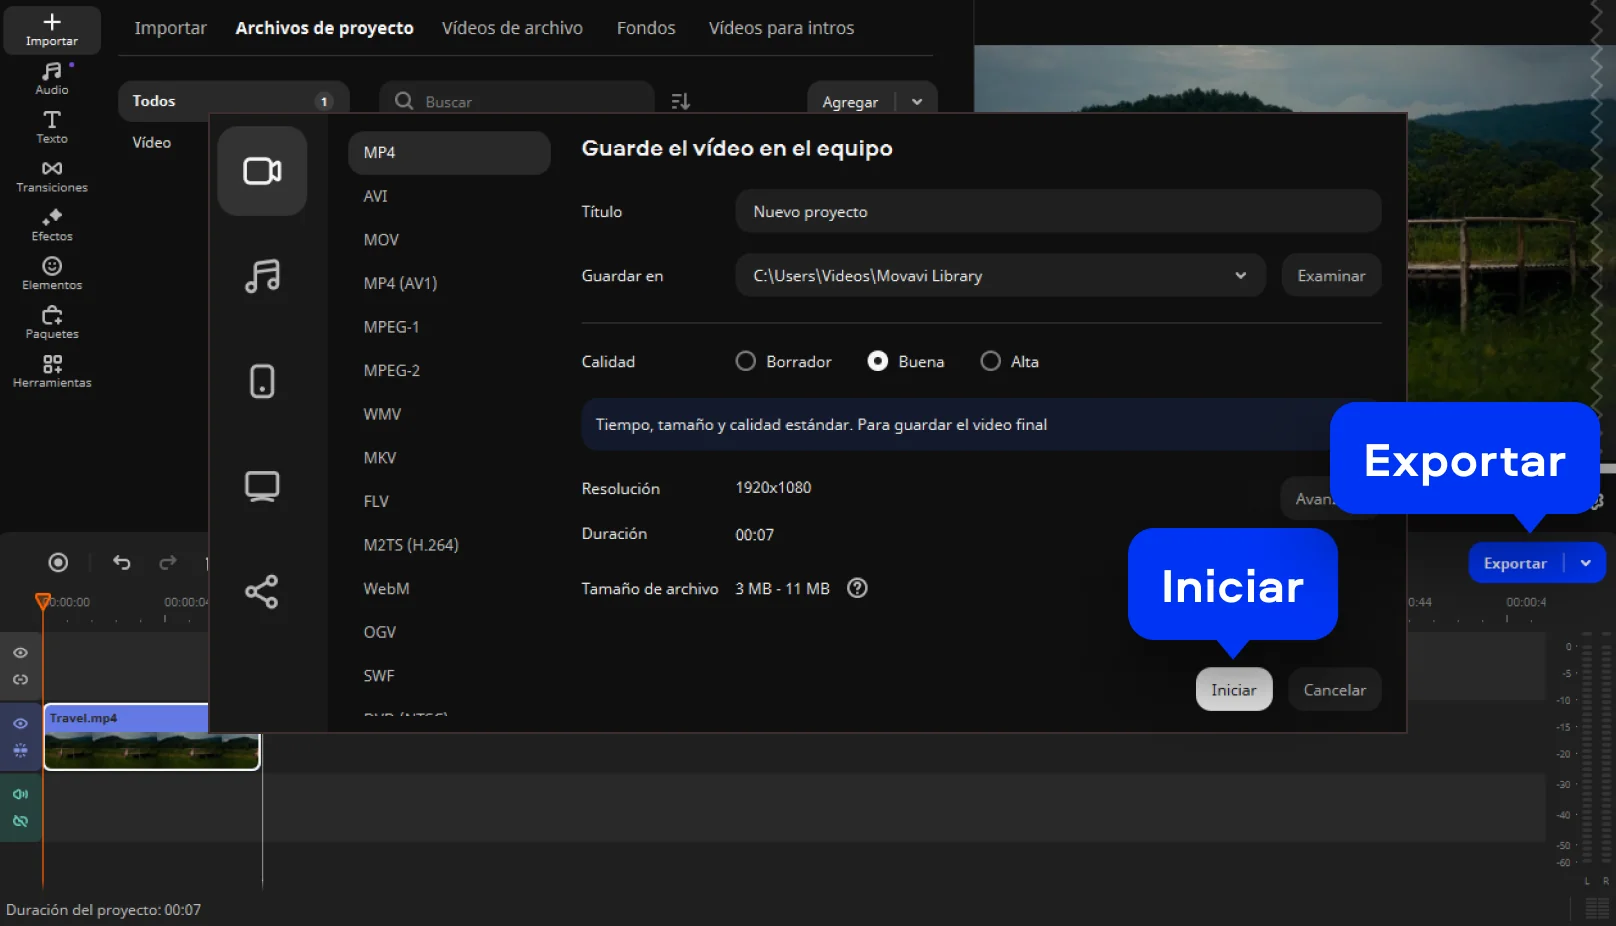Choose MOV from the format list
The height and width of the screenshot is (926, 1616).
click(x=381, y=240)
